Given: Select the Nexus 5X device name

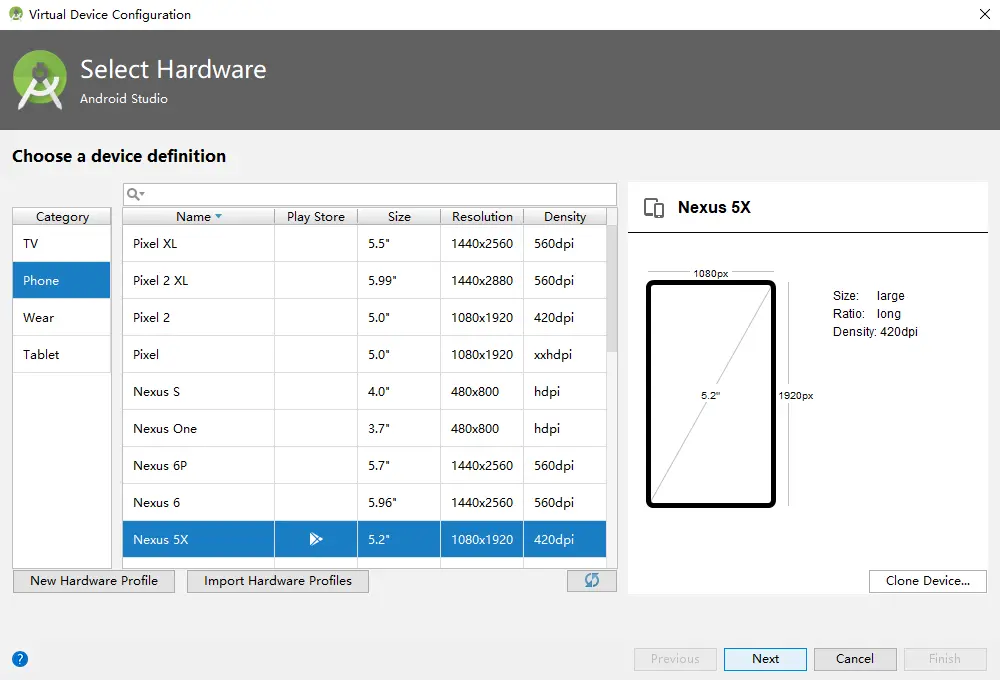Looking at the screenshot, I should 161,540.
